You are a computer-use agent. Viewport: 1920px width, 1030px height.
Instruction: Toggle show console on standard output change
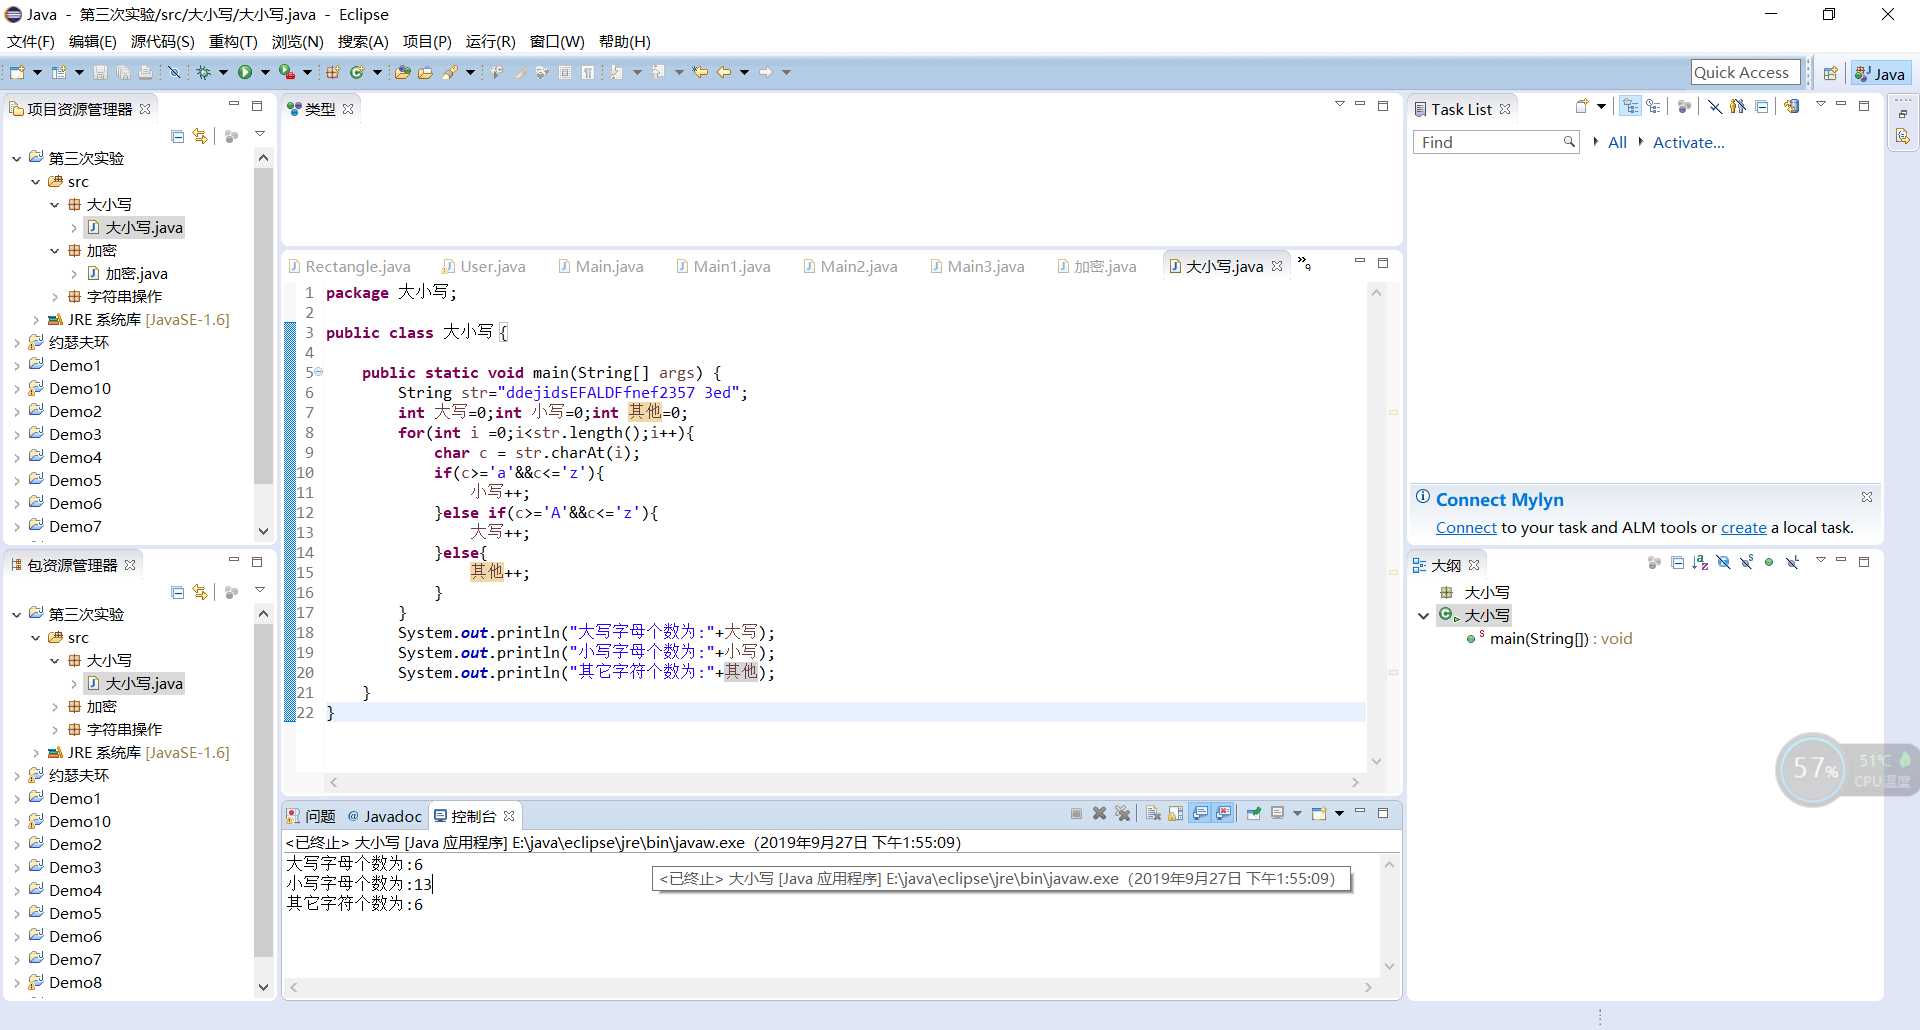[x=1200, y=813]
